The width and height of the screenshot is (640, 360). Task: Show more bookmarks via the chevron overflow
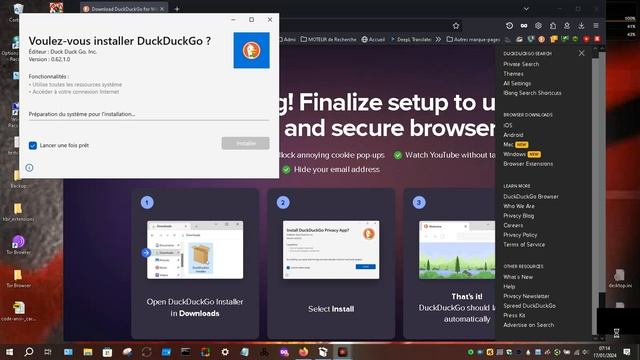(x=438, y=40)
